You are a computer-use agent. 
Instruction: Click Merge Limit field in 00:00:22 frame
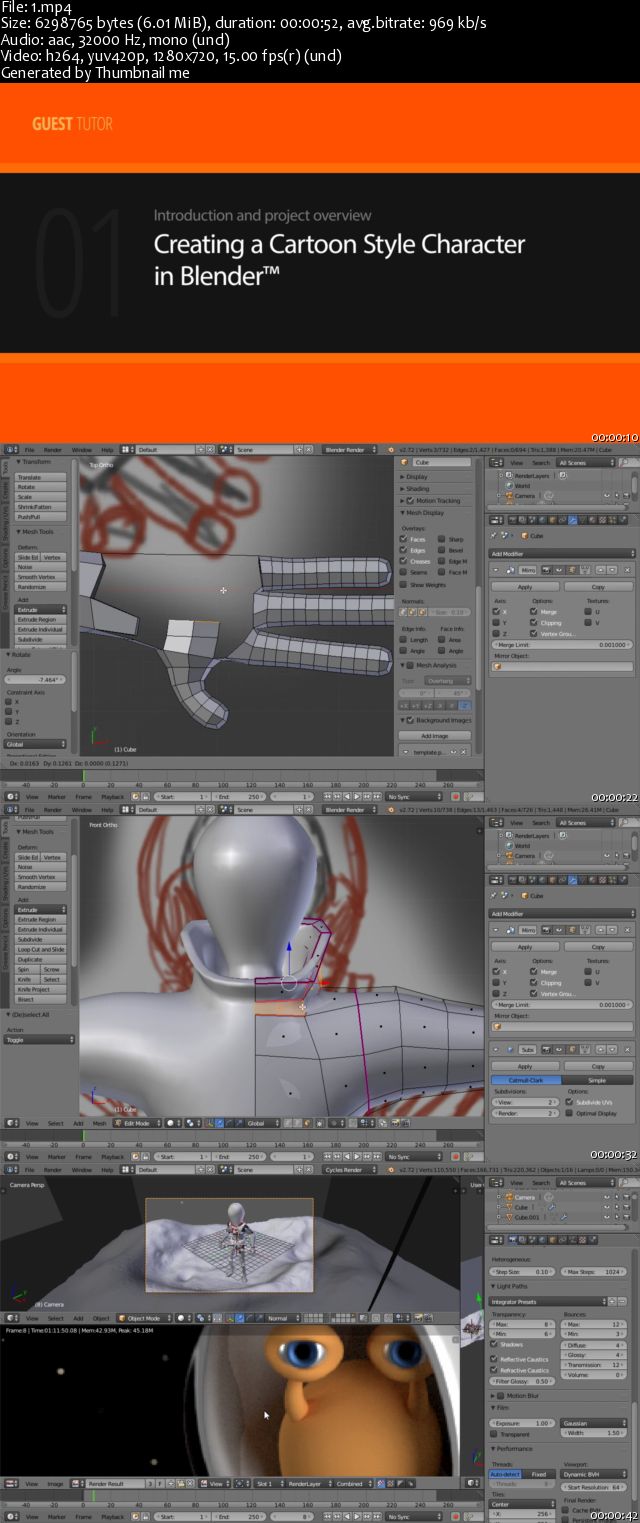562,645
